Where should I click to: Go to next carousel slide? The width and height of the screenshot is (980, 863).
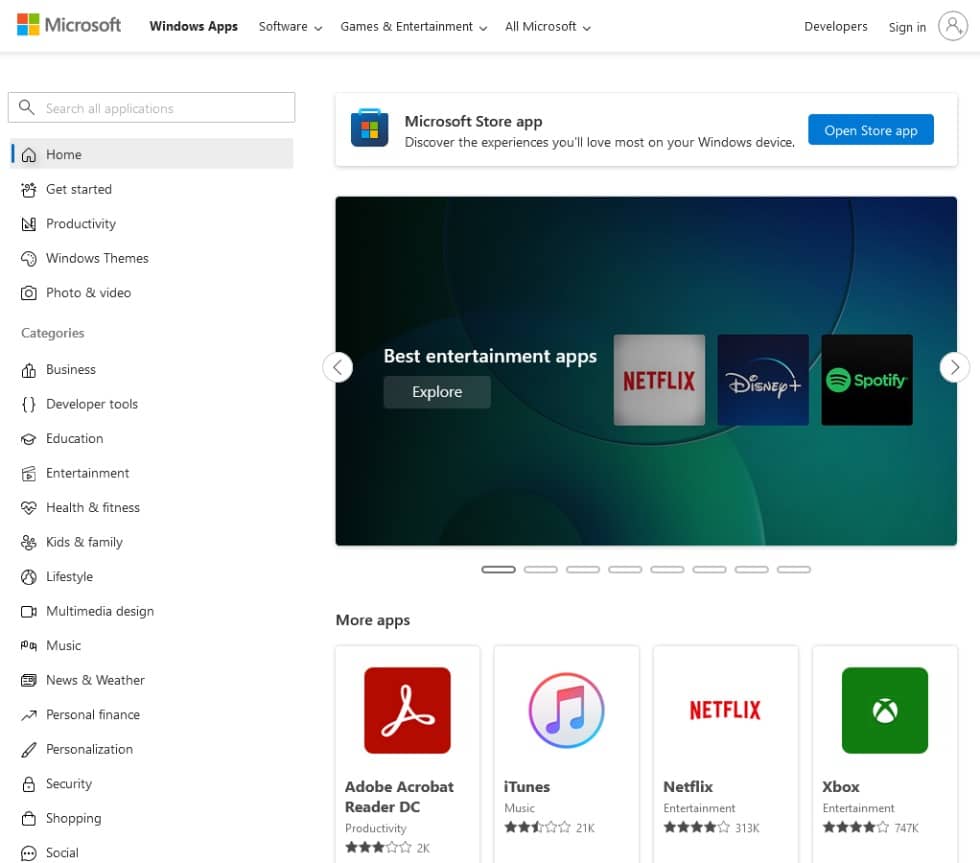pyautogui.click(x=954, y=367)
